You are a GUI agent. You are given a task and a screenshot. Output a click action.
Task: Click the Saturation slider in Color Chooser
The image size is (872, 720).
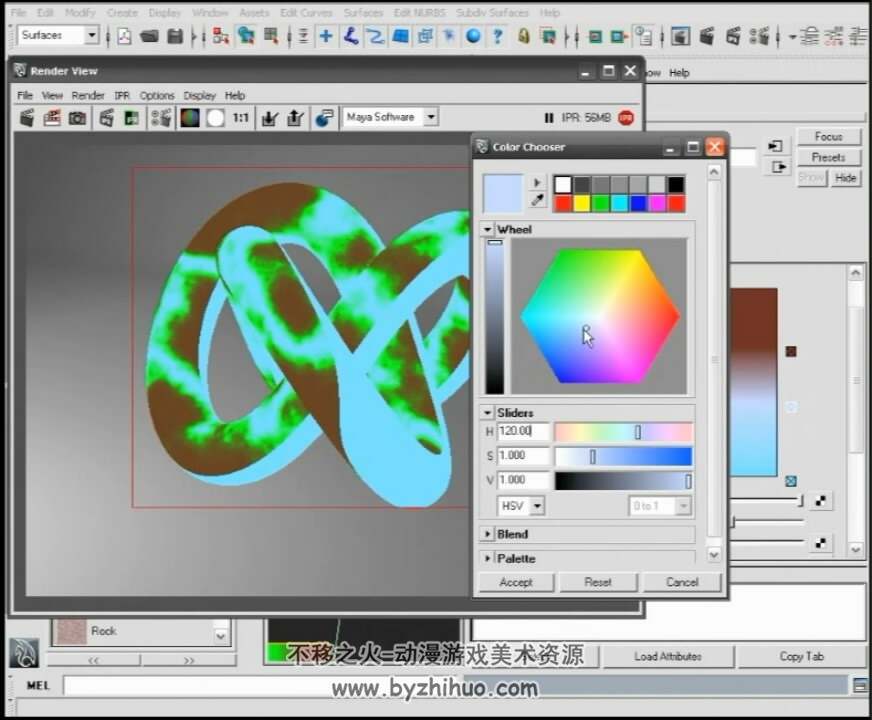[623, 456]
